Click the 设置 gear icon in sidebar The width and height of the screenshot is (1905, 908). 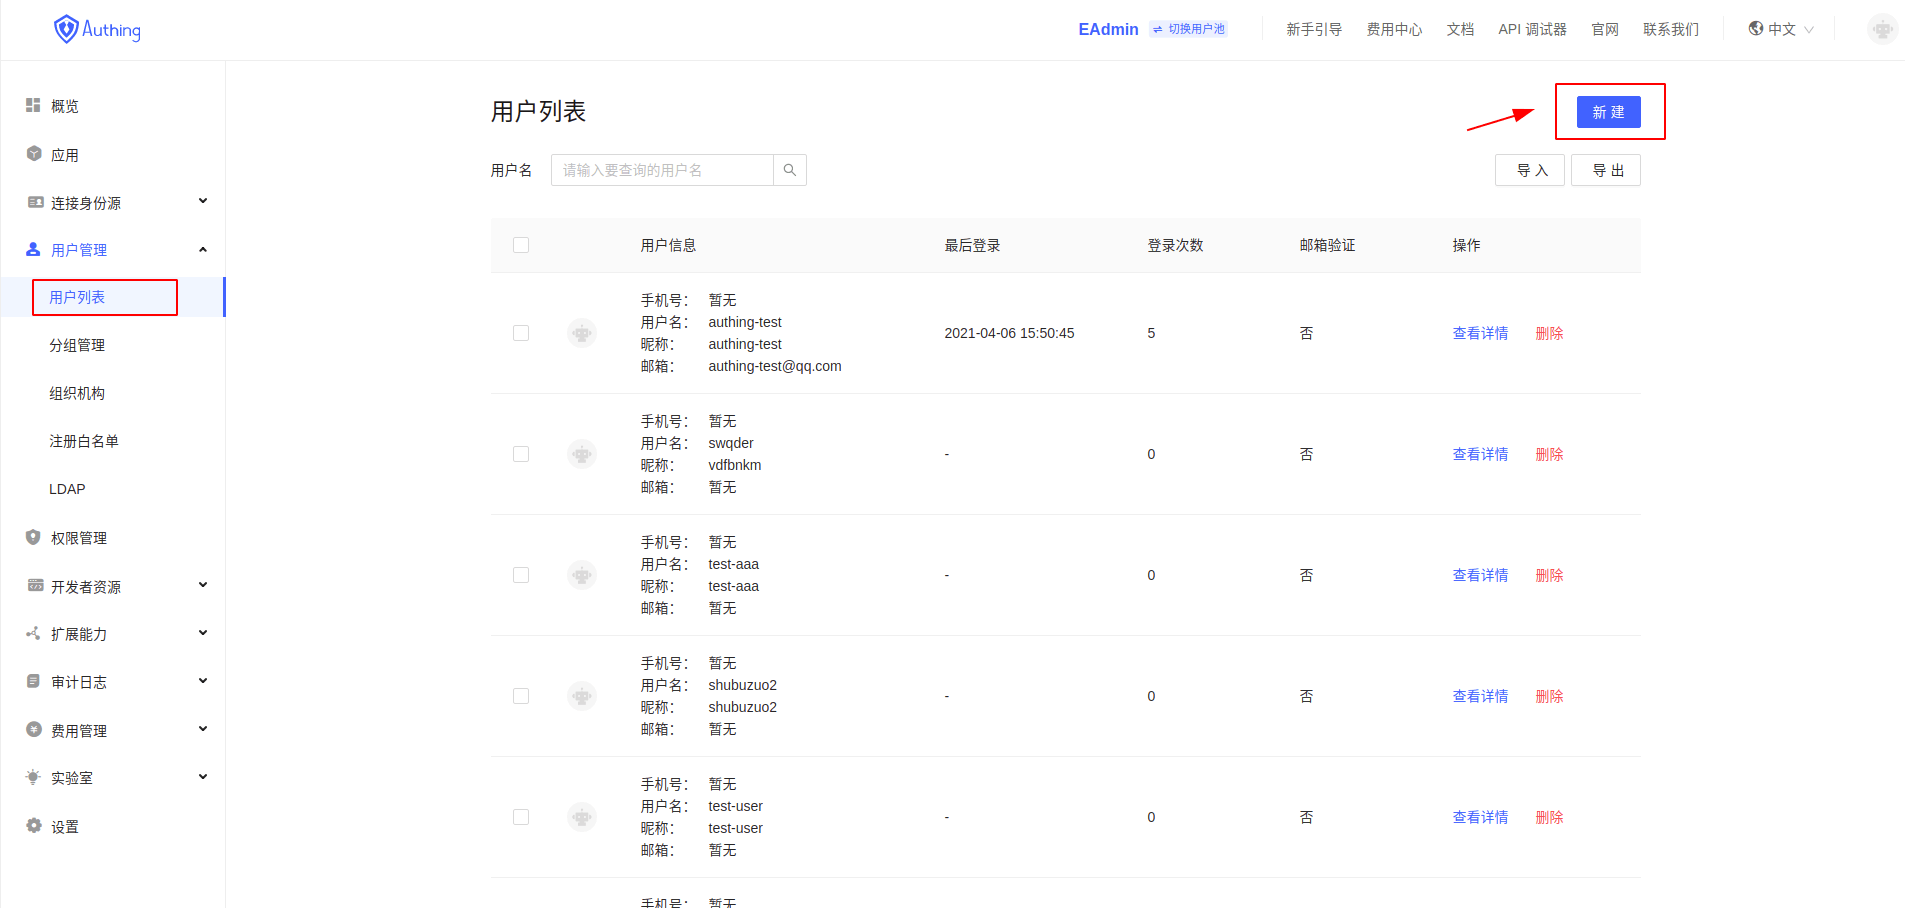click(x=33, y=826)
